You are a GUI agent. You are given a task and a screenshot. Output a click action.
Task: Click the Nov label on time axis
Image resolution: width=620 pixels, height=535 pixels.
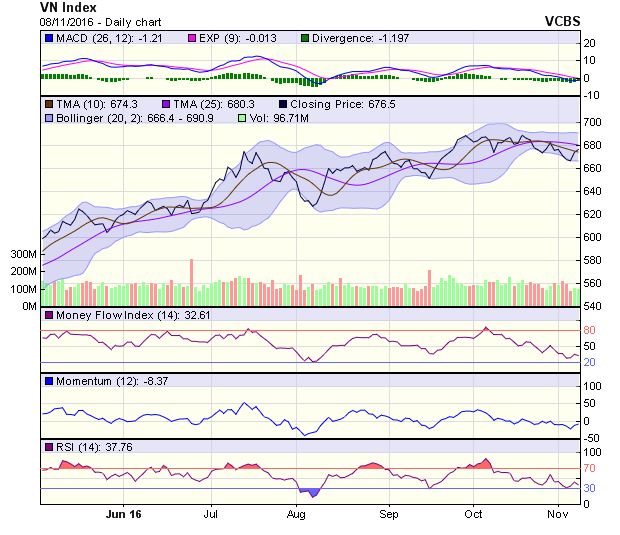coord(557,514)
